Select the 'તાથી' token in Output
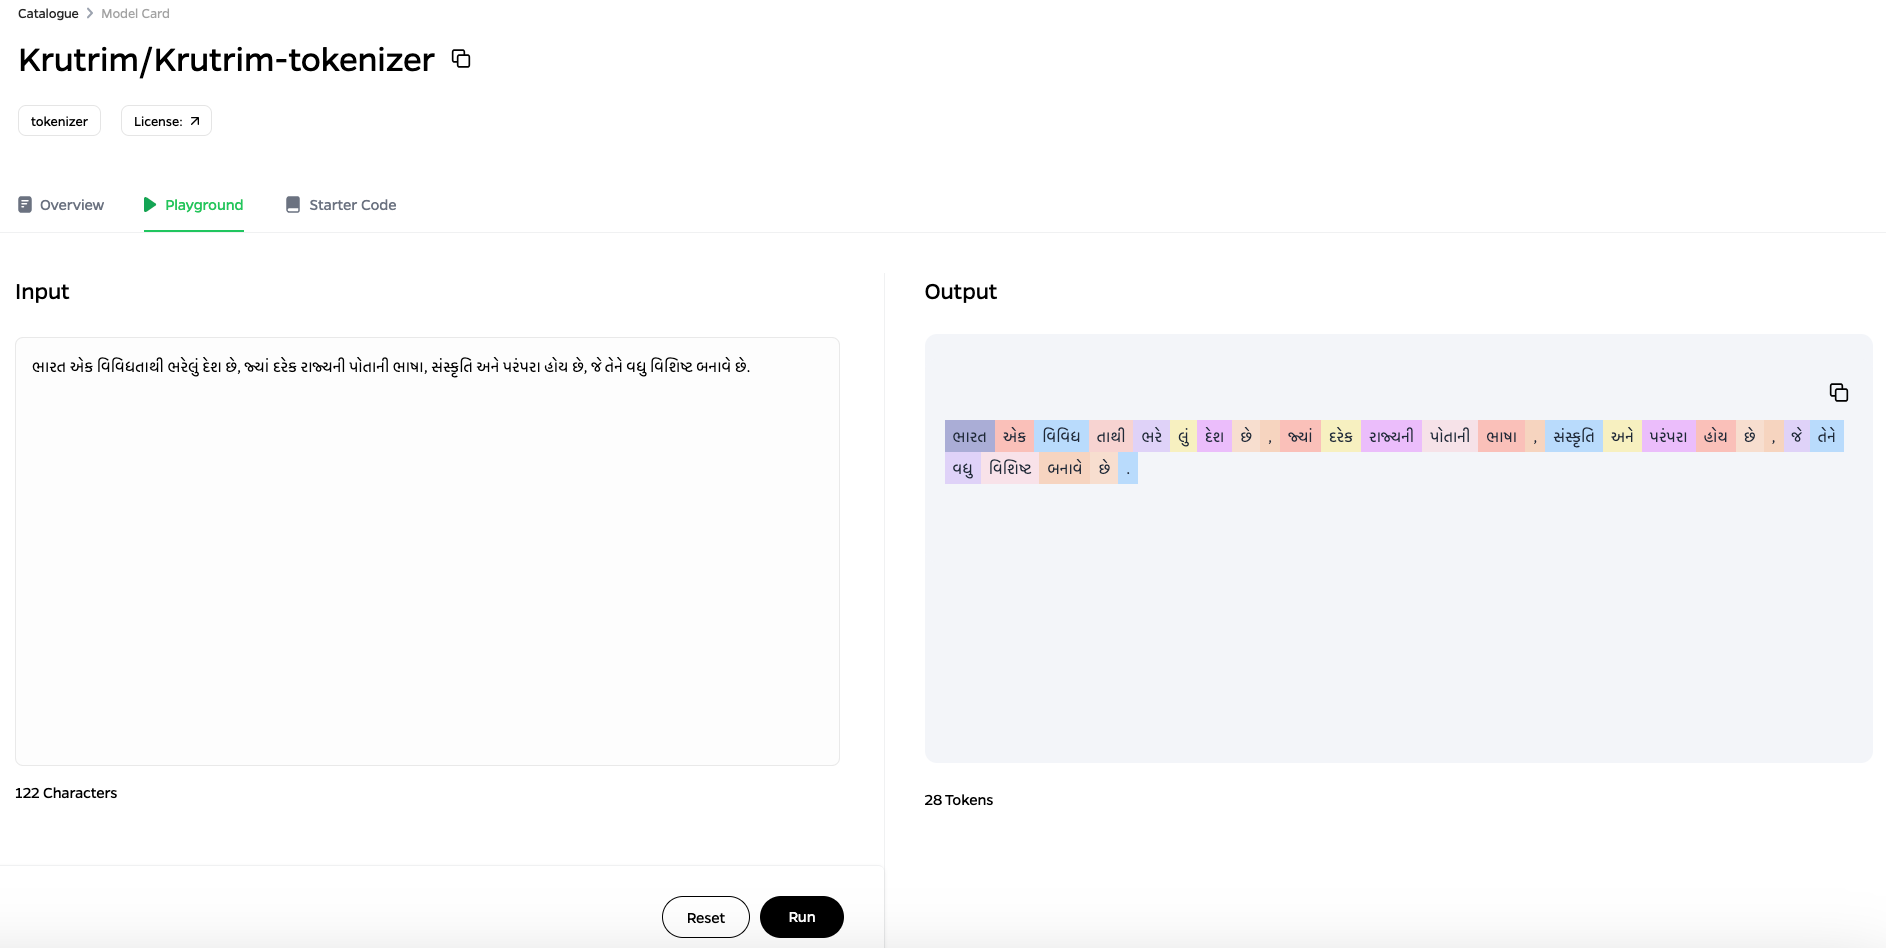This screenshot has height=948, width=1886. coord(1111,436)
